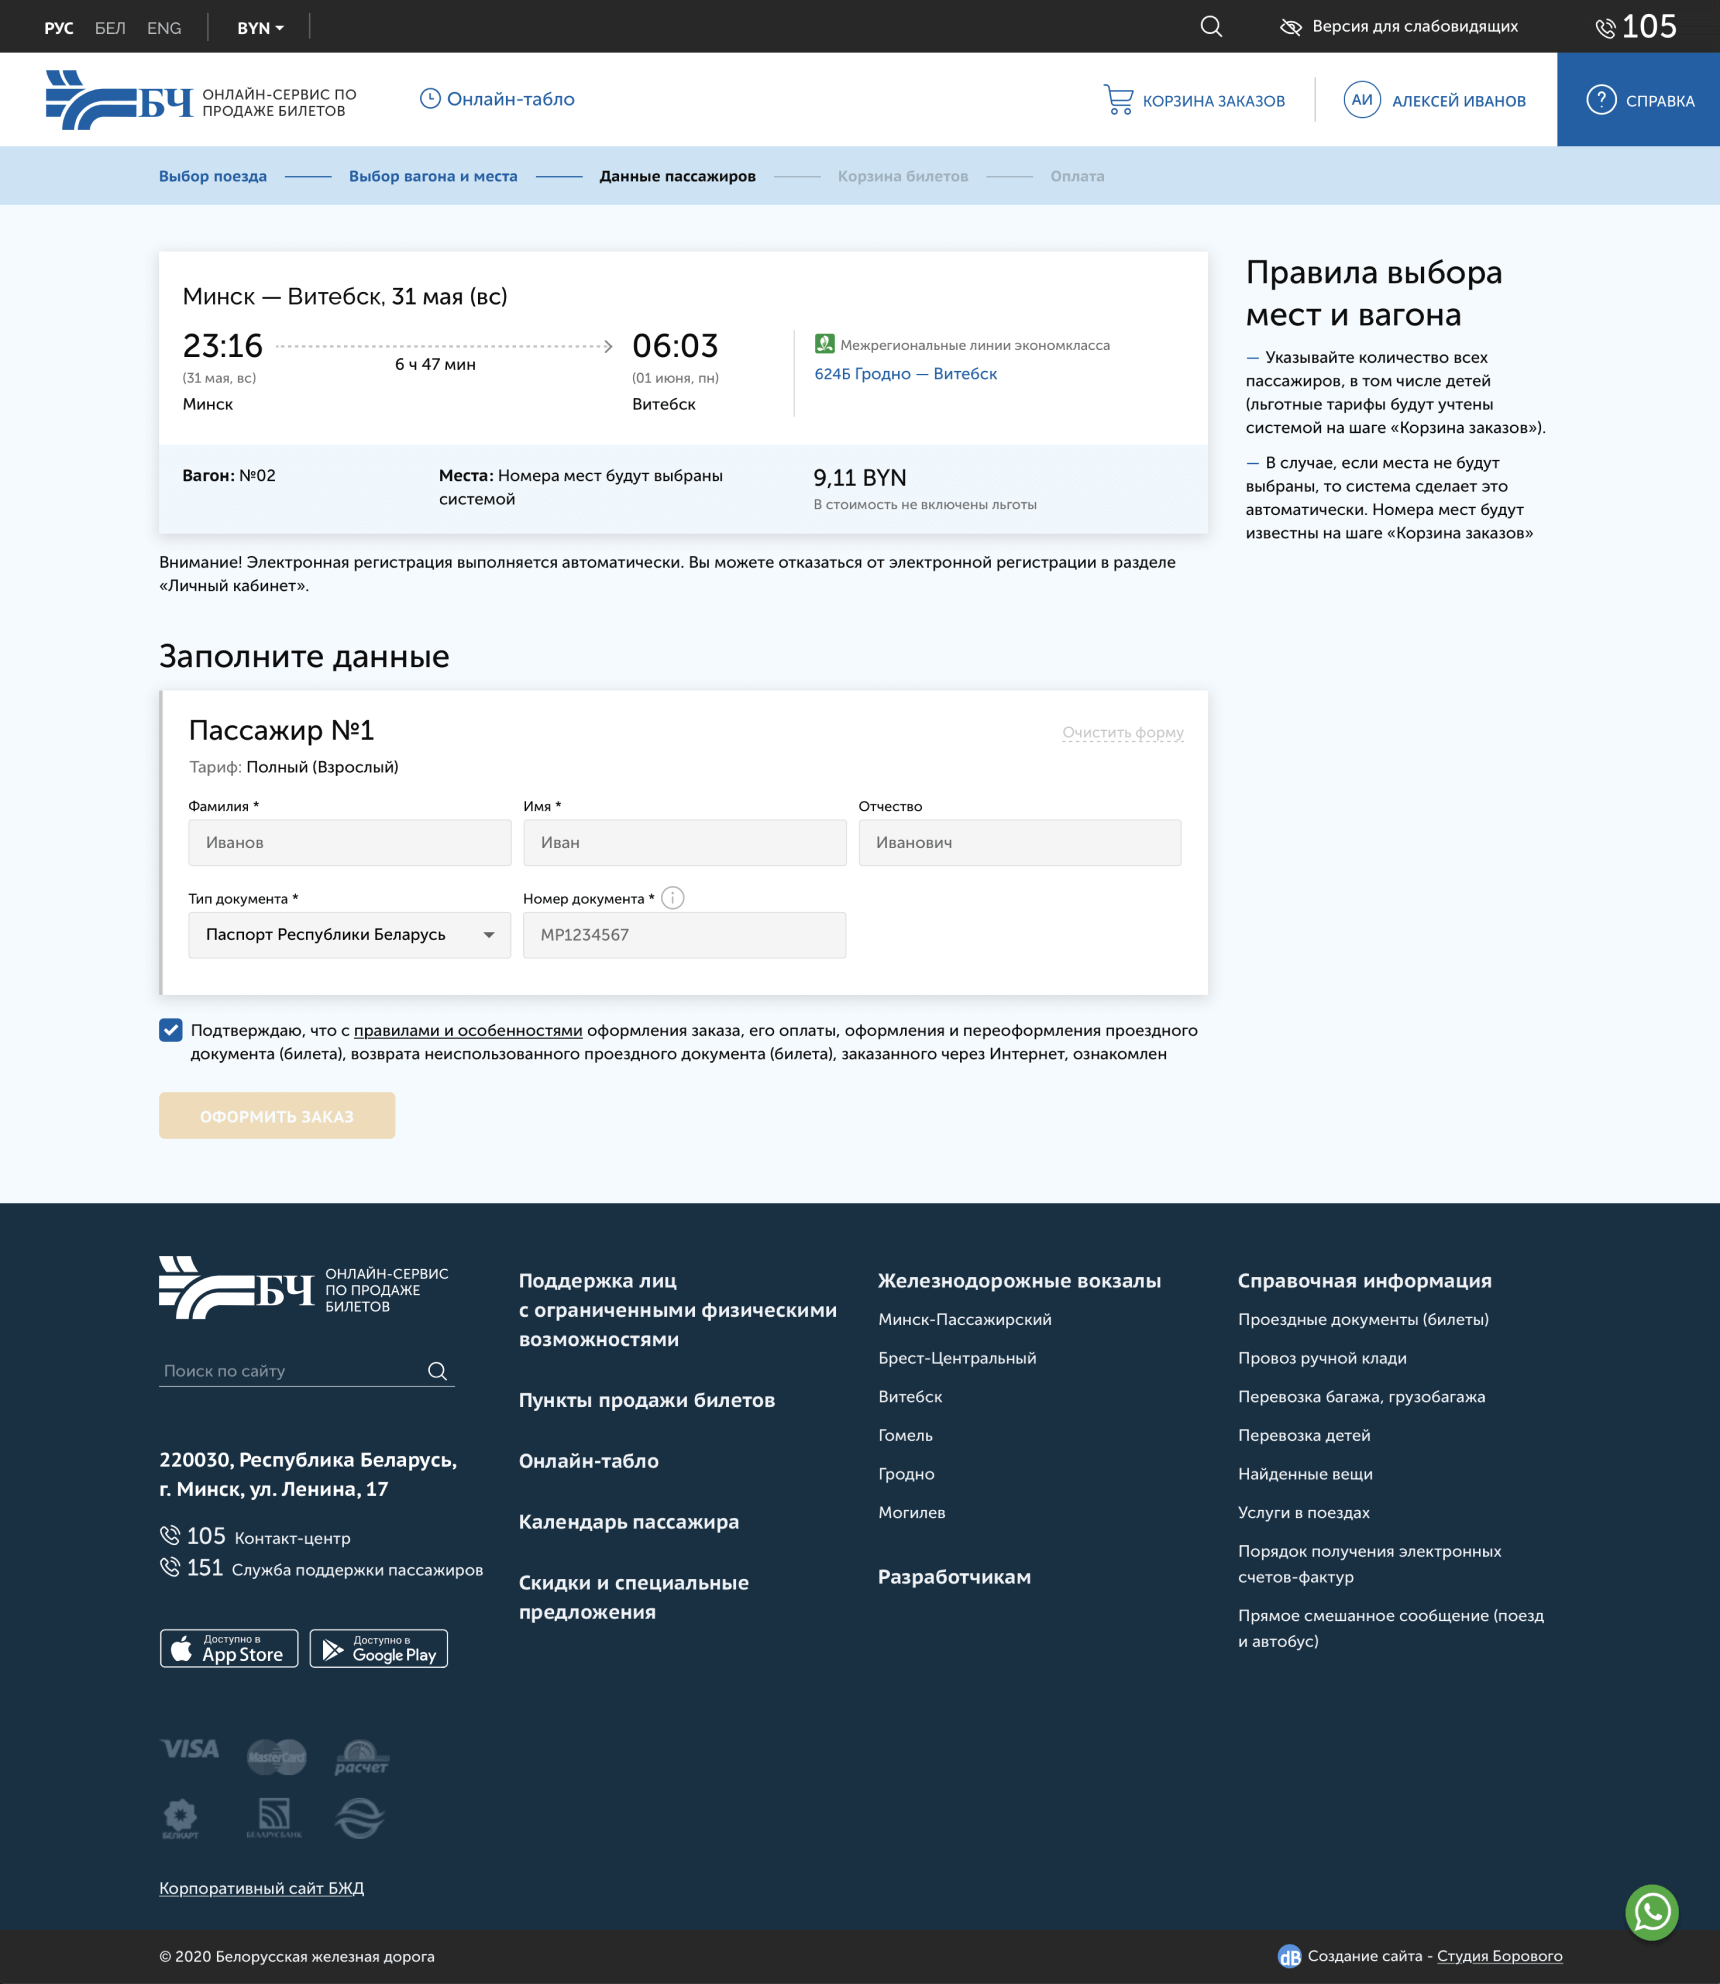
Task: Click the Белкарт payment logo
Action: pos(180,1819)
